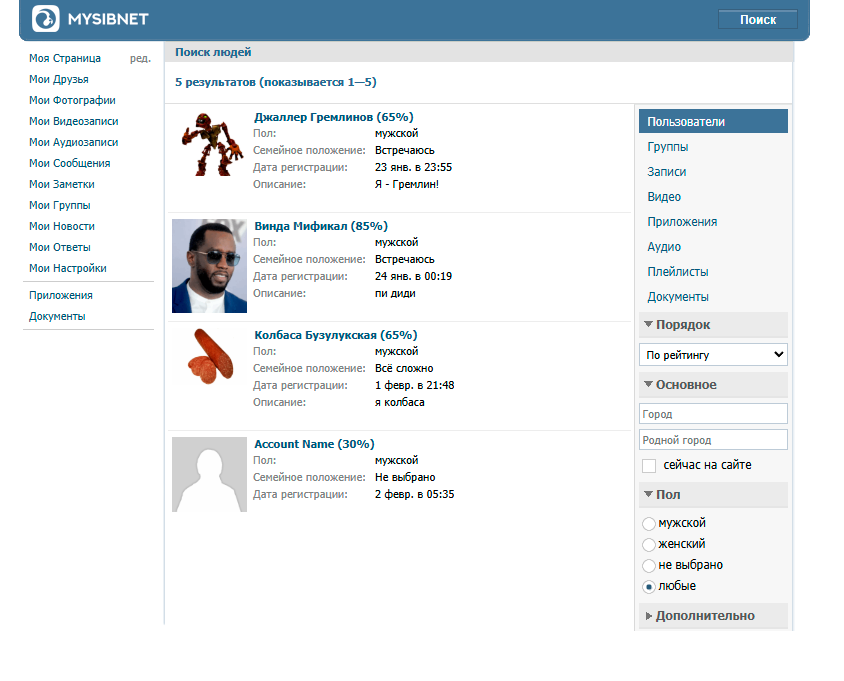Click the 'Город' input field
The width and height of the screenshot is (844, 681).
tap(713, 414)
